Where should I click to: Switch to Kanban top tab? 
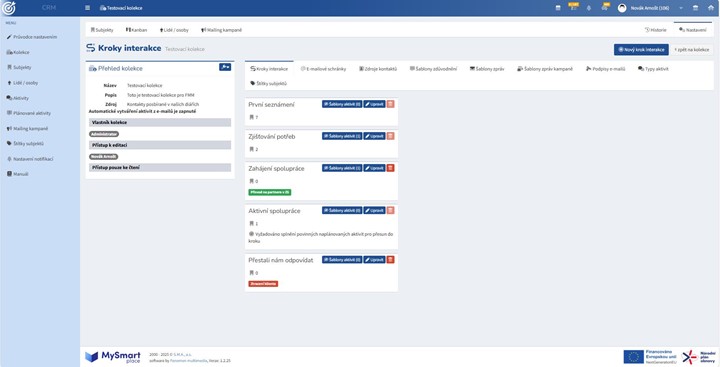coord(136,30)
